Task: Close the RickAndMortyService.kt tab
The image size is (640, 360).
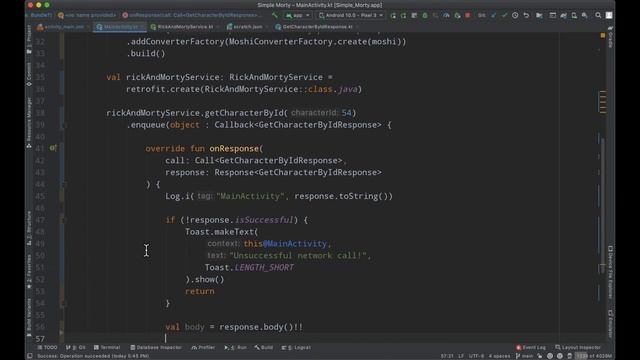Action: click(x=218, y=27)
